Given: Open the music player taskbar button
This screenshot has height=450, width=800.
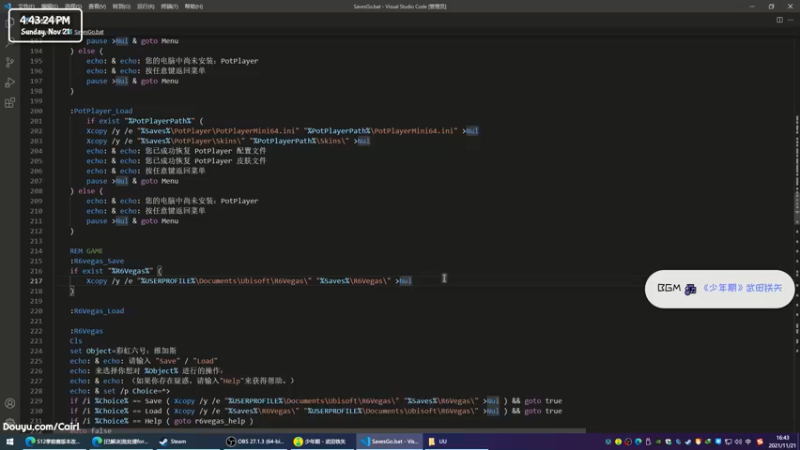Looking at the screenshot, I should point(321,442).
